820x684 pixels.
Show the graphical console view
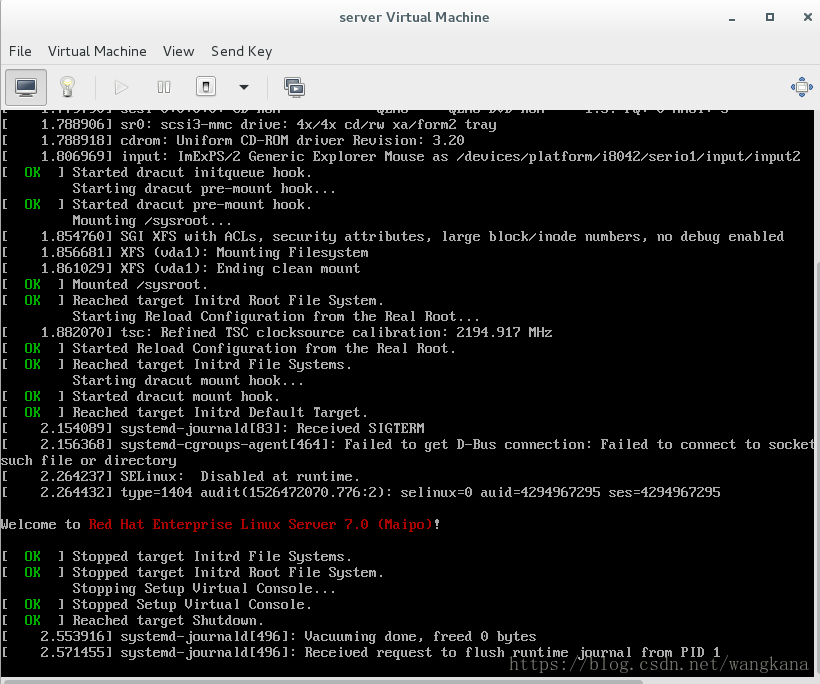click(26, 87)
